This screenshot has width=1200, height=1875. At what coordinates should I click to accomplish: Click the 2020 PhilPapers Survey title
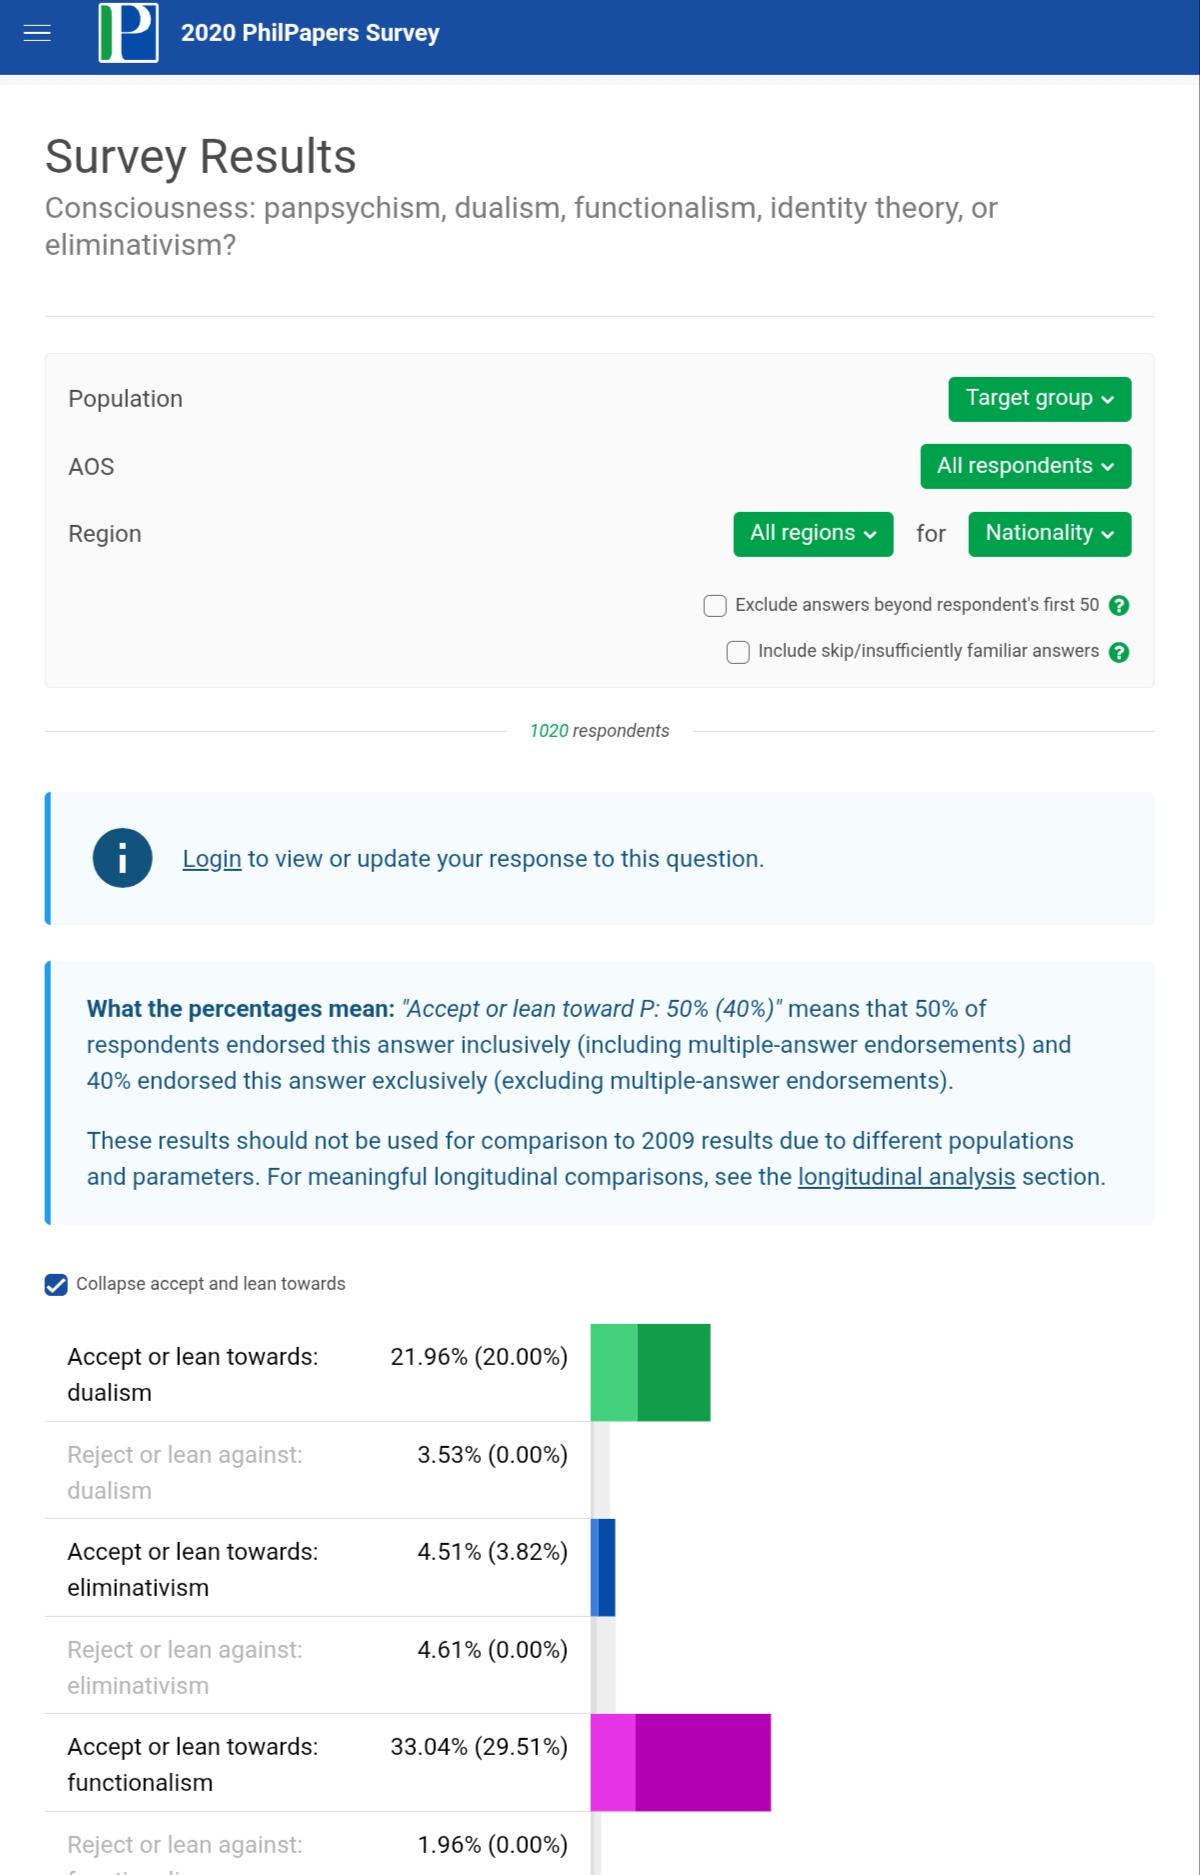[x=310, y=33]
